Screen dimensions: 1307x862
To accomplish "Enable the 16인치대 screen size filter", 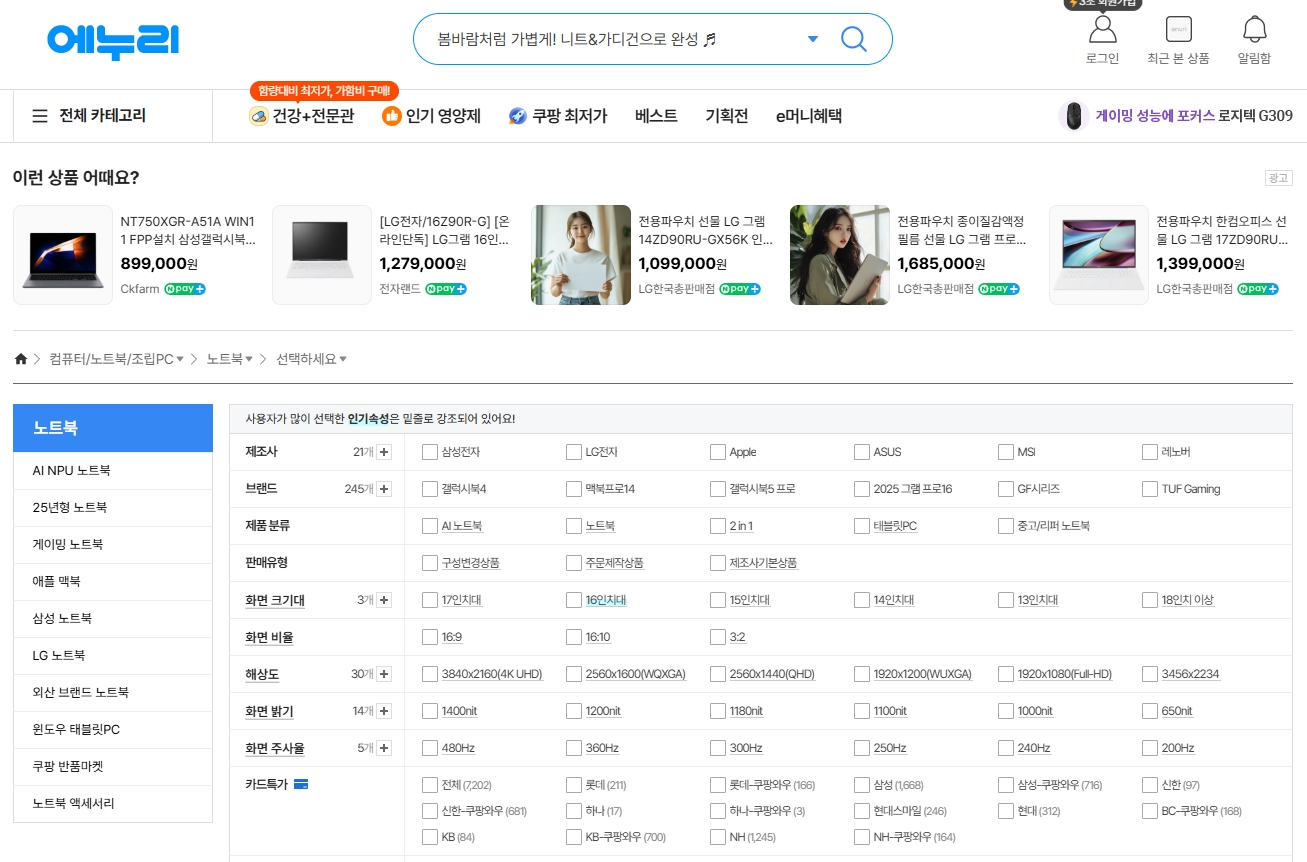I will 573,599.
